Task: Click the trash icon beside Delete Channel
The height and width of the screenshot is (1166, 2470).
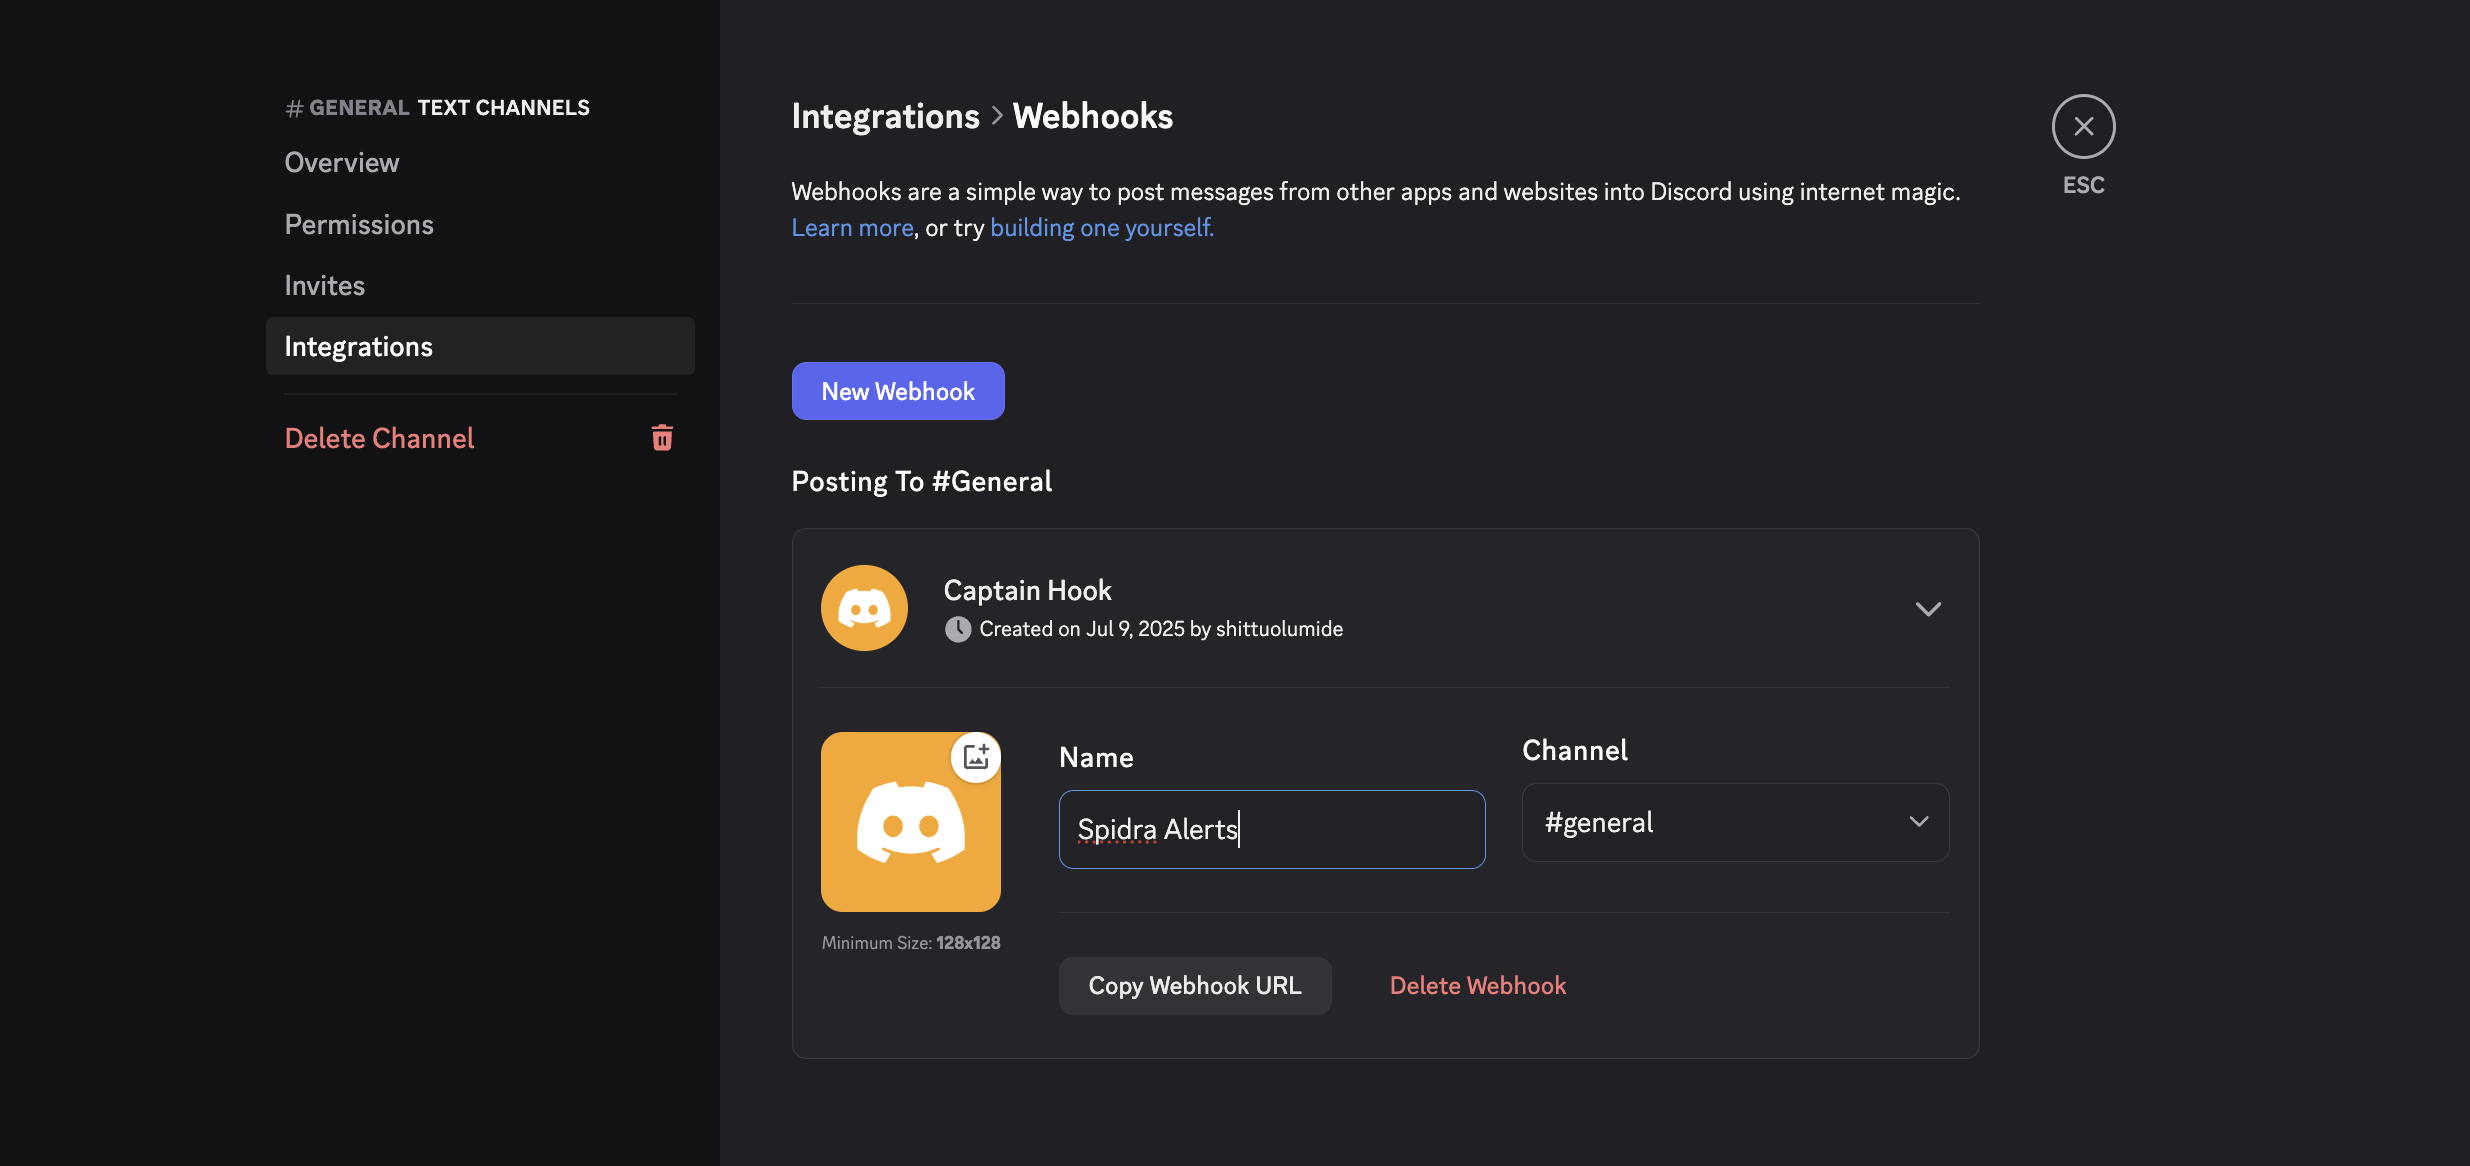Action: (663, 437)
